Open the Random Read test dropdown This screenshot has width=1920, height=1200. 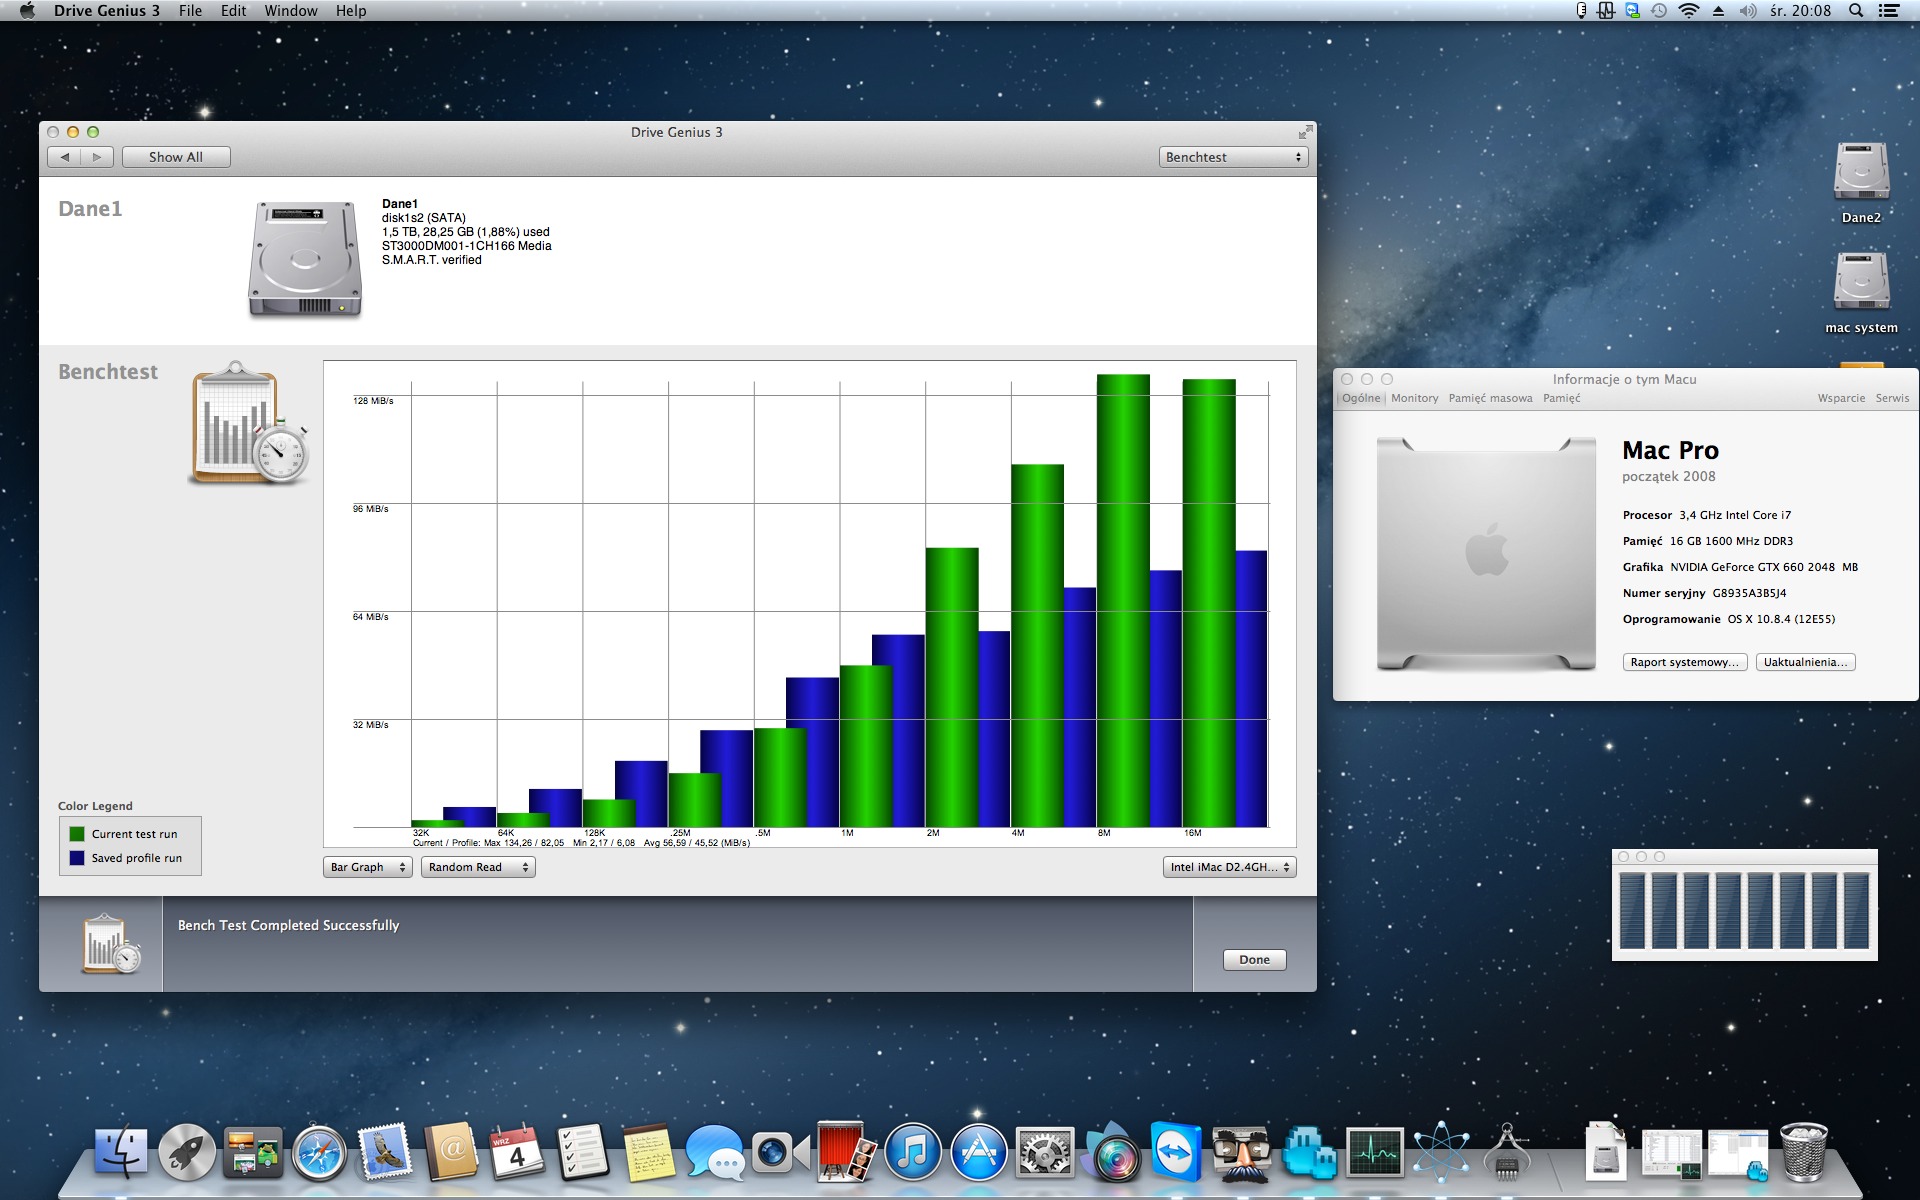click(x=478, y=867)
